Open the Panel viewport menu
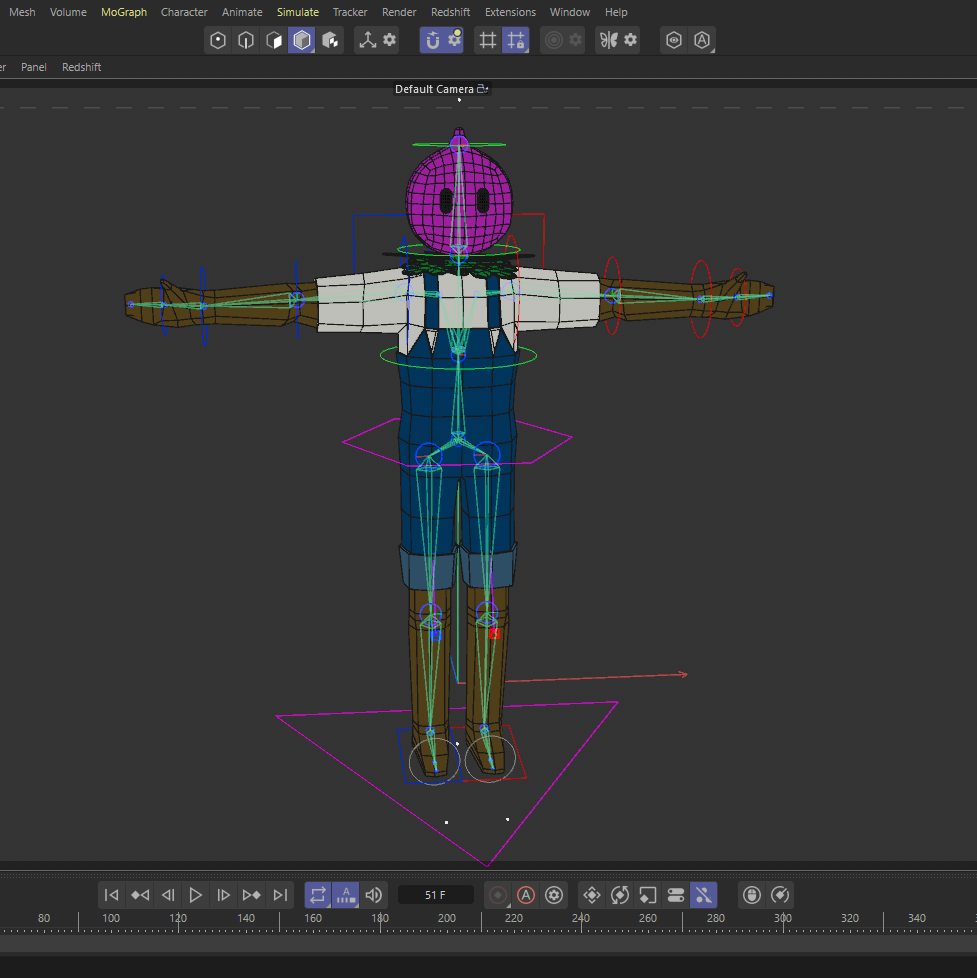977x978 pixels. [x=34, y=67]
